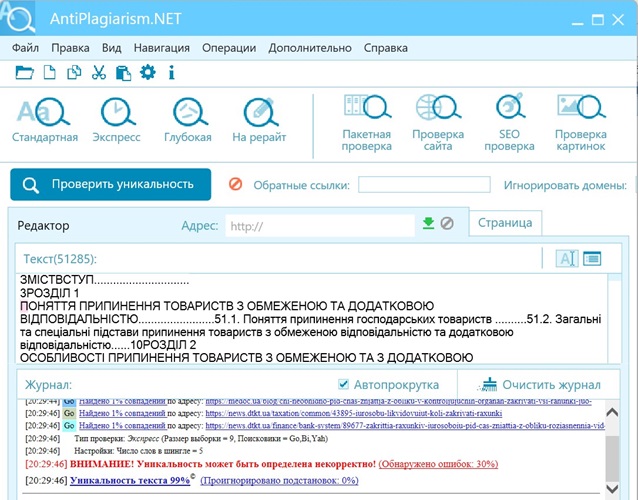The height and width of the screenshot is (500, 638).
Task: Focus the Адрес http:// field
Action: [320, 226]
